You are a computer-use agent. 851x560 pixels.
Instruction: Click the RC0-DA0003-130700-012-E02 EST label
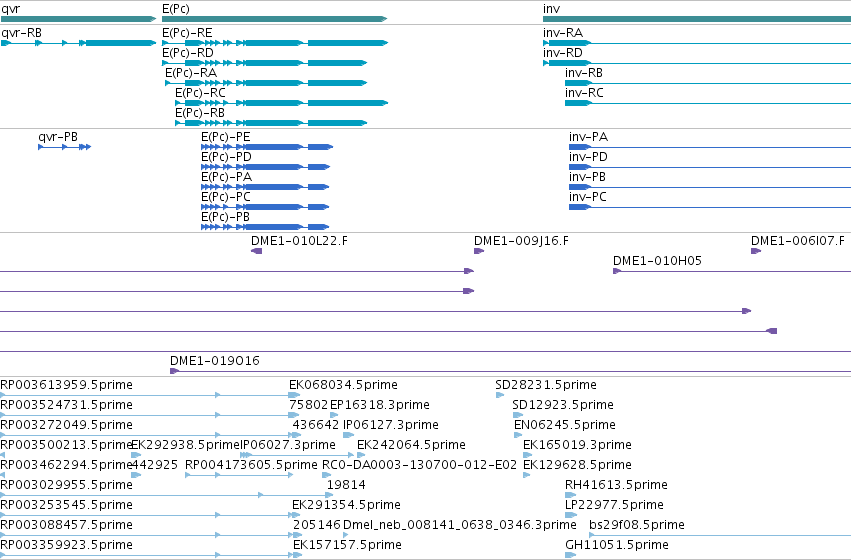(420, 465)
